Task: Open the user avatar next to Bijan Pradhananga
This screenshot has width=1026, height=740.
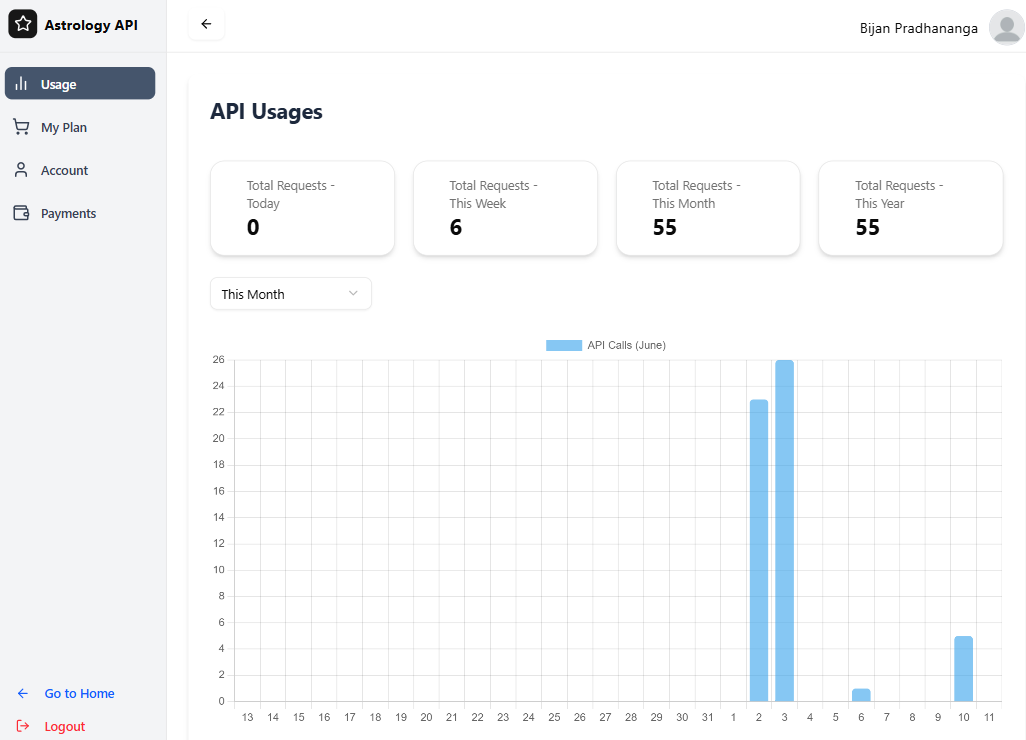Action: coord(1006,27)
